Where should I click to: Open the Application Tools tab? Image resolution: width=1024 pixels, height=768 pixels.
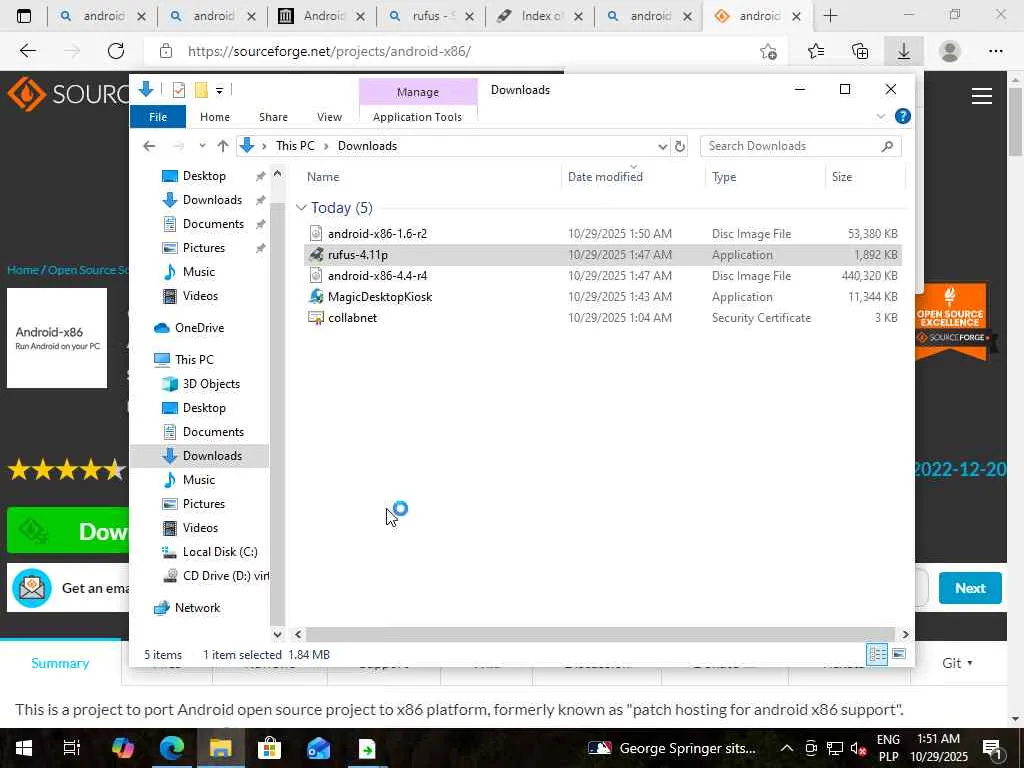pos(417,117)
